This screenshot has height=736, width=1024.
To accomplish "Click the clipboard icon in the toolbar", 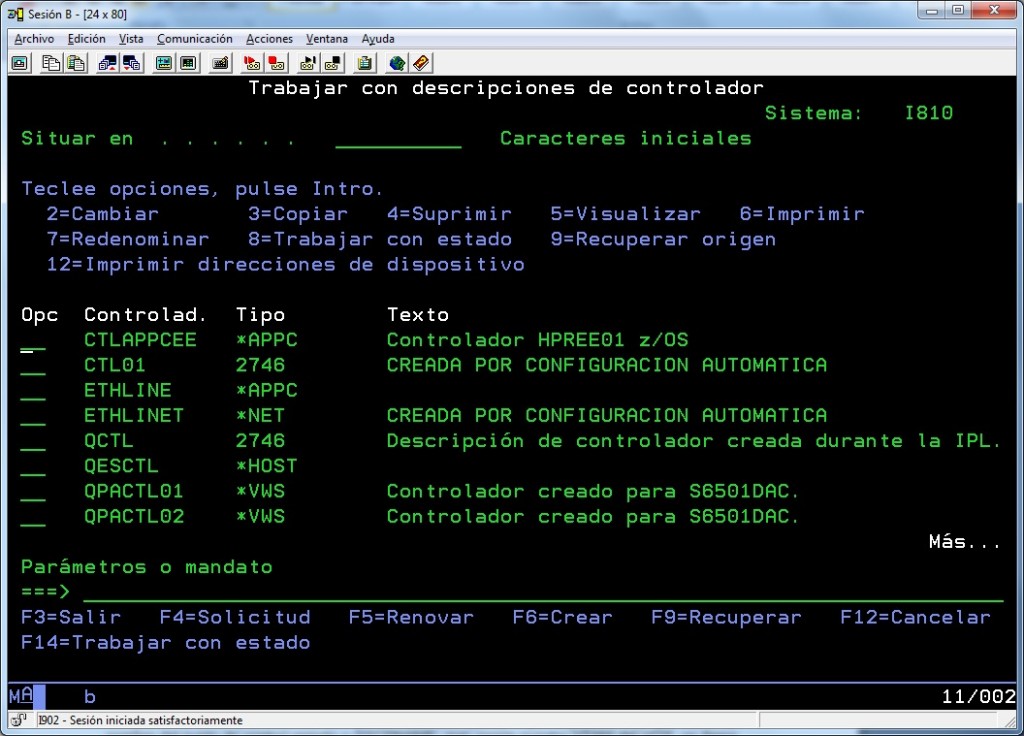I will (x=364, y=63).
